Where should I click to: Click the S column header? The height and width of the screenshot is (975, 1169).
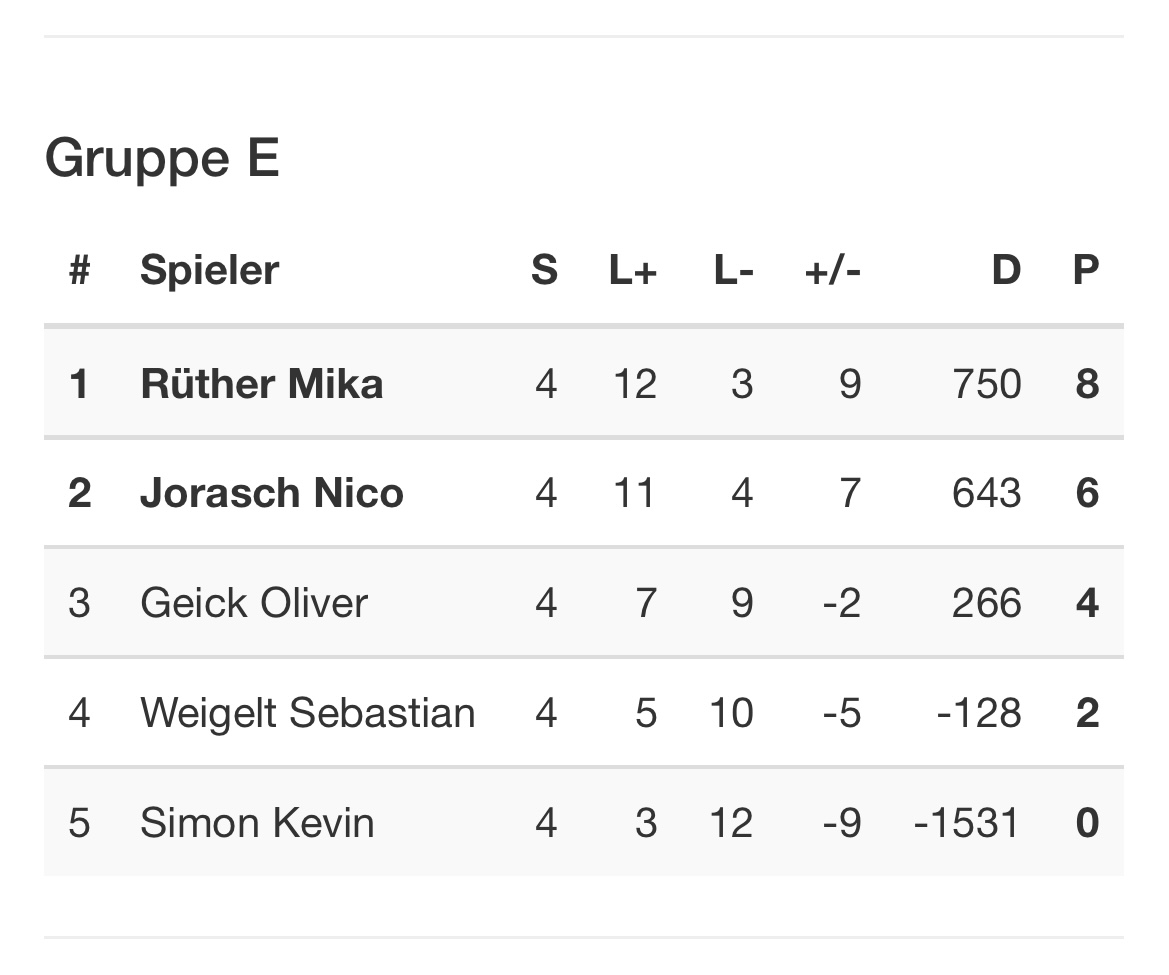coord(544,270)
